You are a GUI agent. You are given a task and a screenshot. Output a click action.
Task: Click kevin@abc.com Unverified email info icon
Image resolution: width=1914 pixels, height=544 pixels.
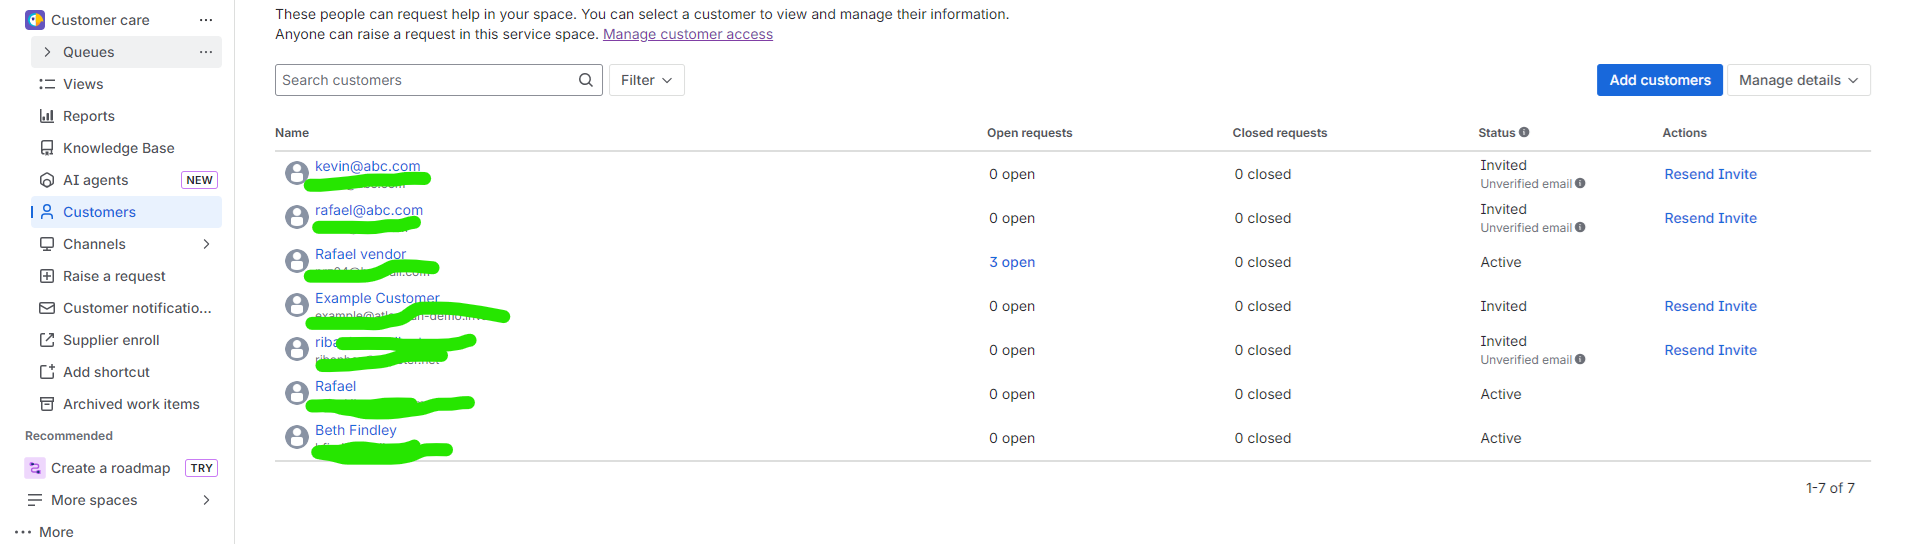point(1580,183)
